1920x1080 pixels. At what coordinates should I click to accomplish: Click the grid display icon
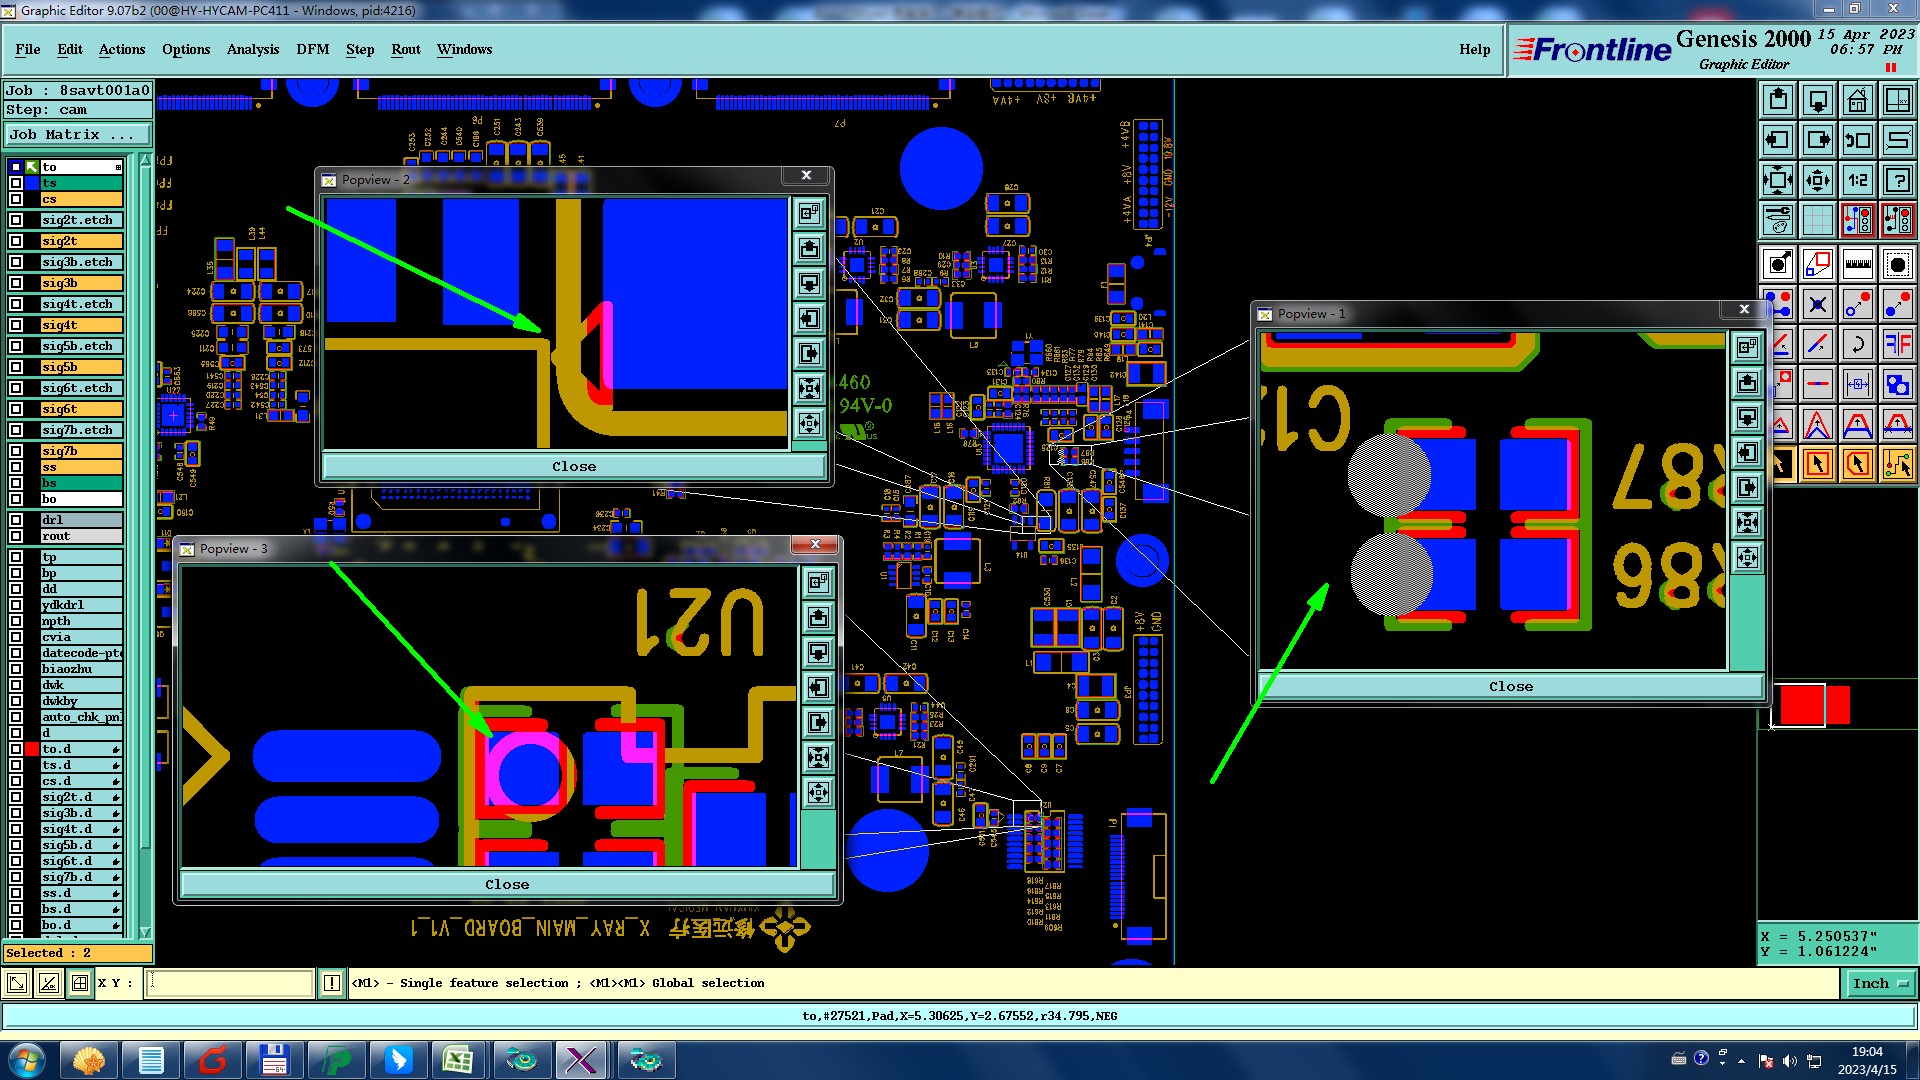click(1817, 220)
